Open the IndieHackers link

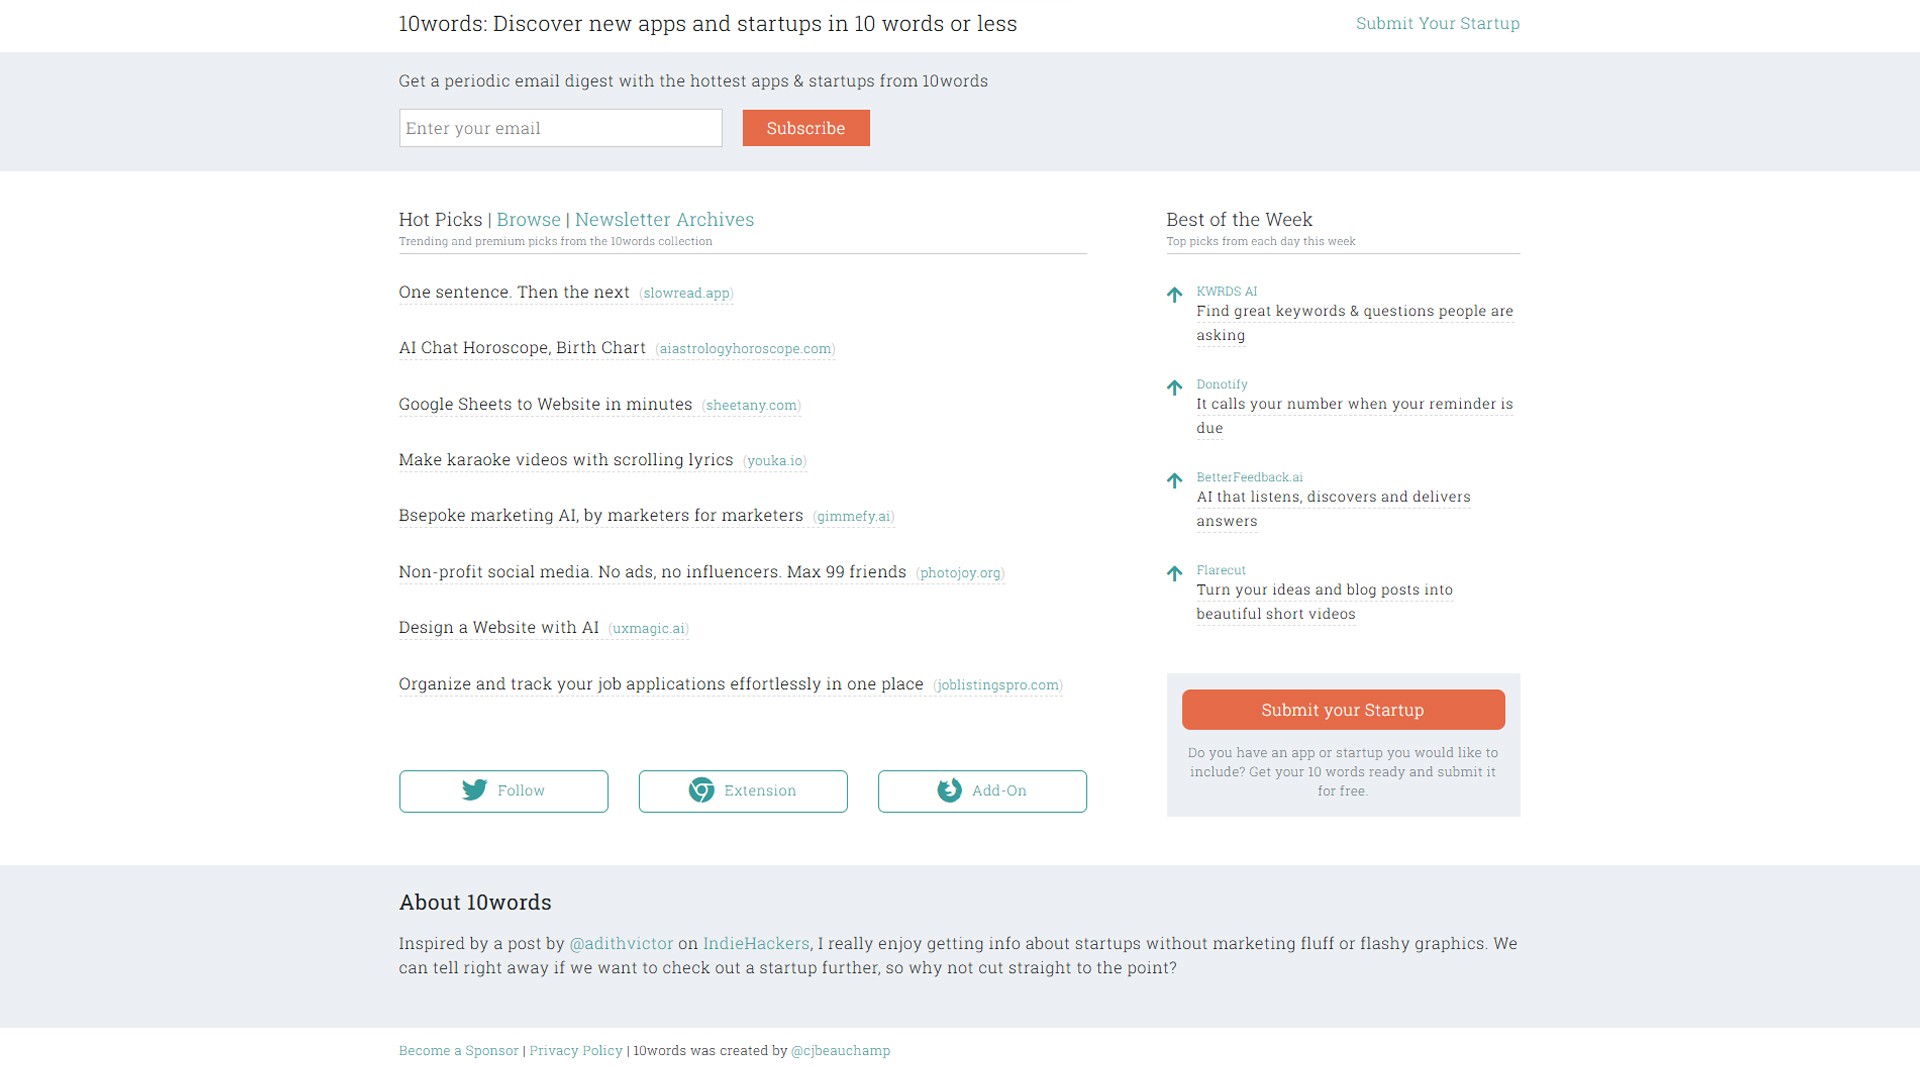coord(756,944)
